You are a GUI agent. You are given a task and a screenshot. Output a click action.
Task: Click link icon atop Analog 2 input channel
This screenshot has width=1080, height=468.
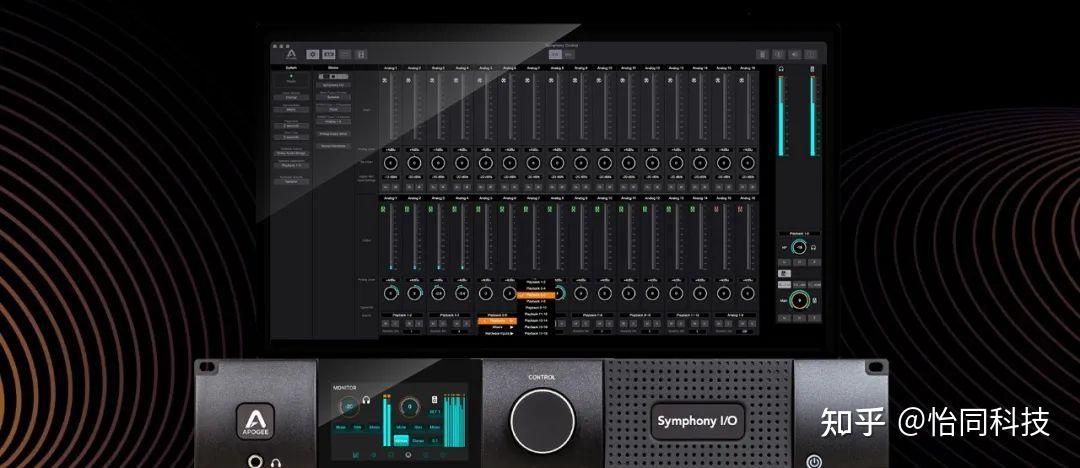pos(409,80)
